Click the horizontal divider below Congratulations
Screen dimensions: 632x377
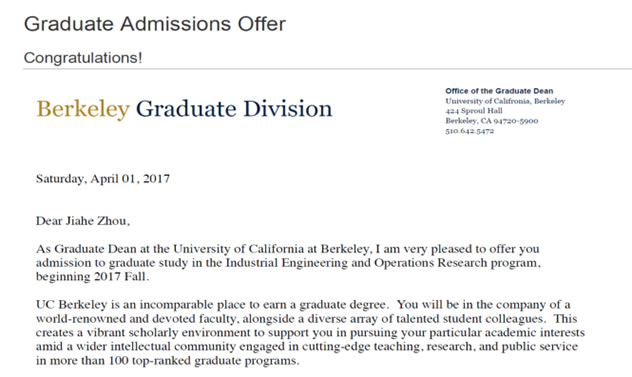(328, 69)
